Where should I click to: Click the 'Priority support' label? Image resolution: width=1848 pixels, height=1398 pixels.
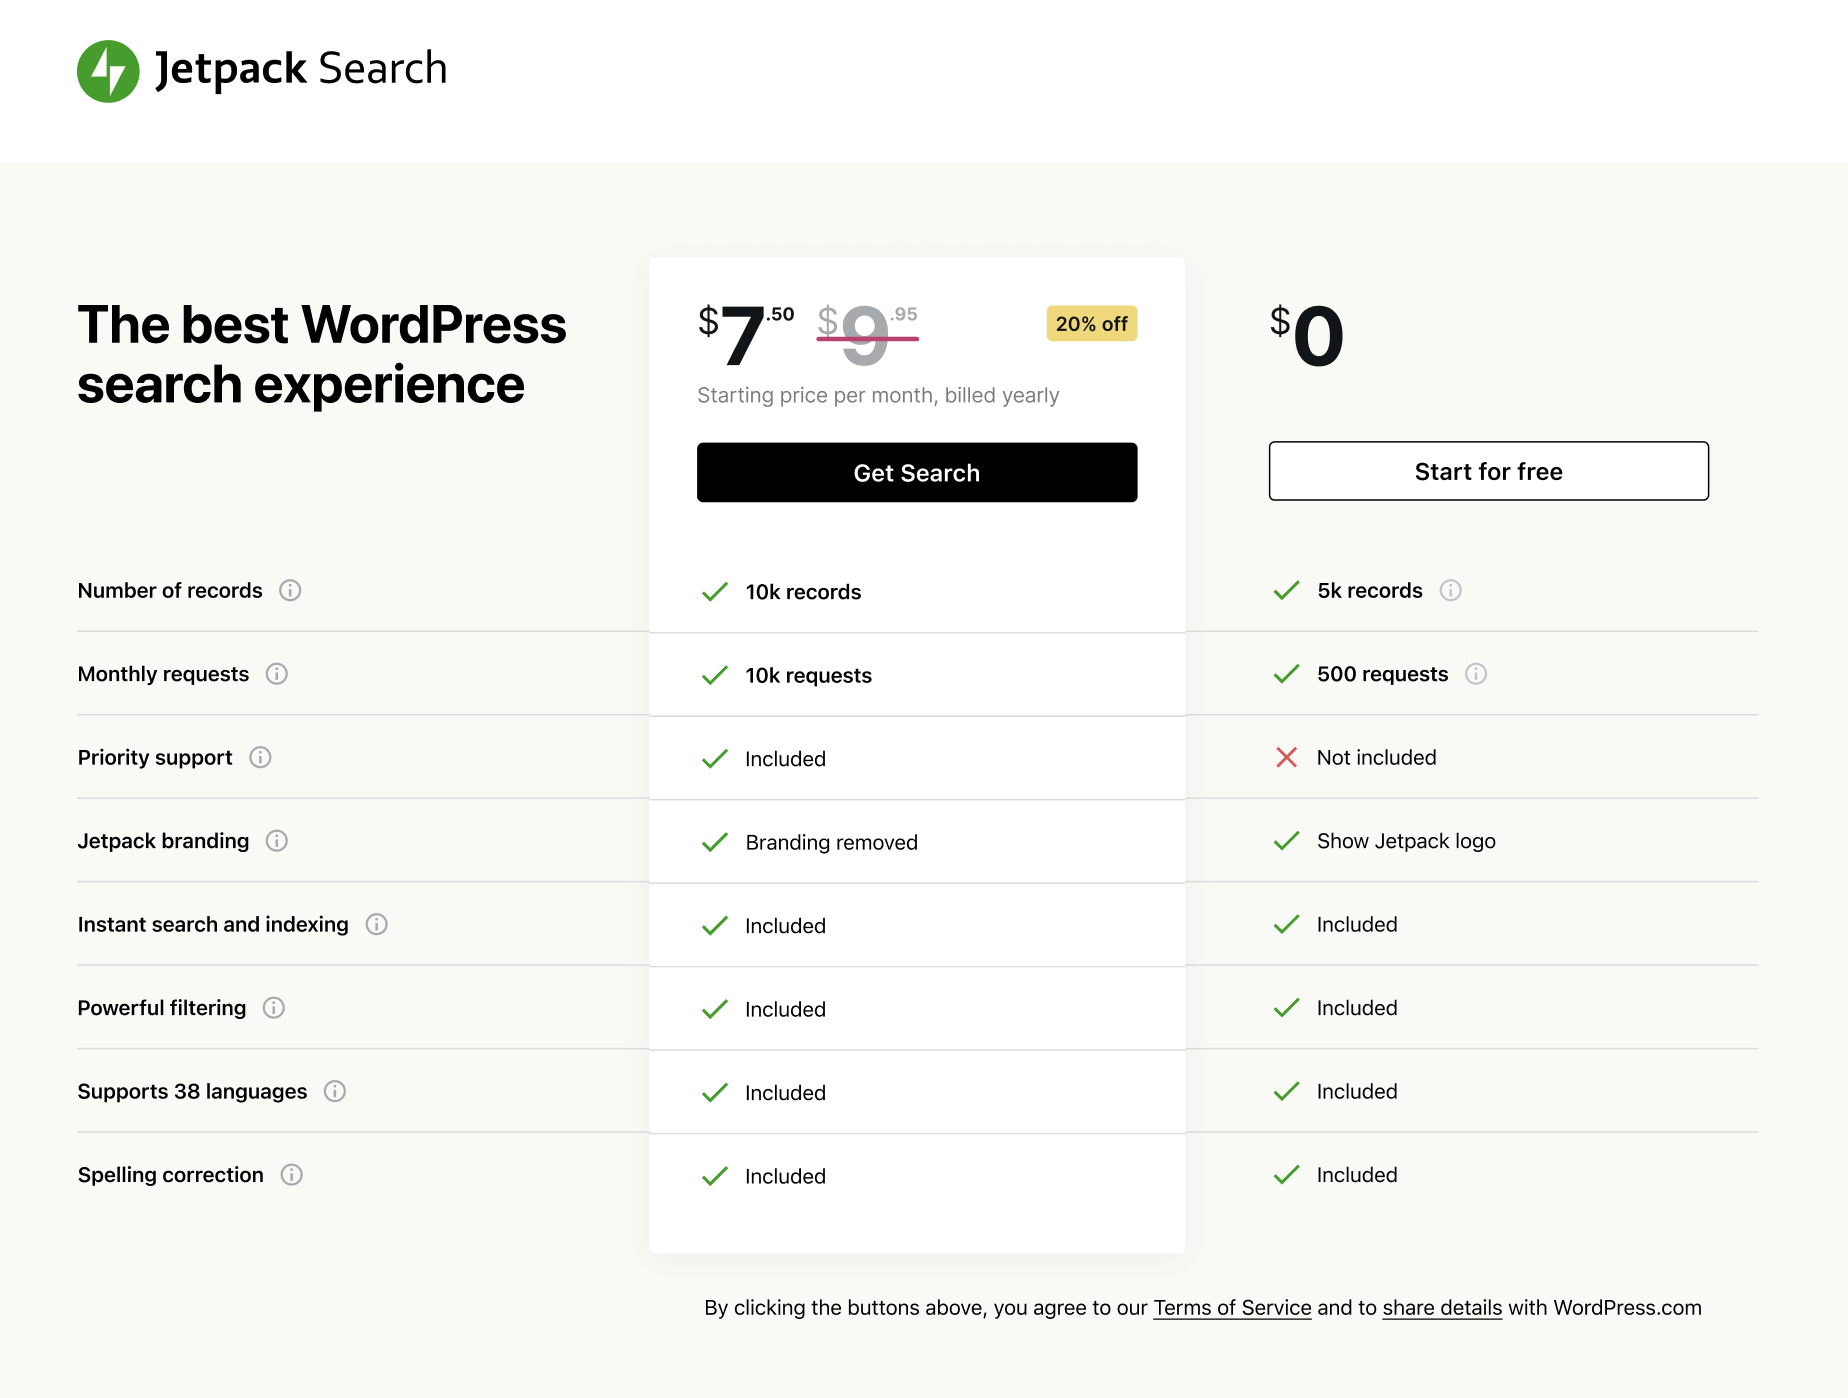coord(155,757)
